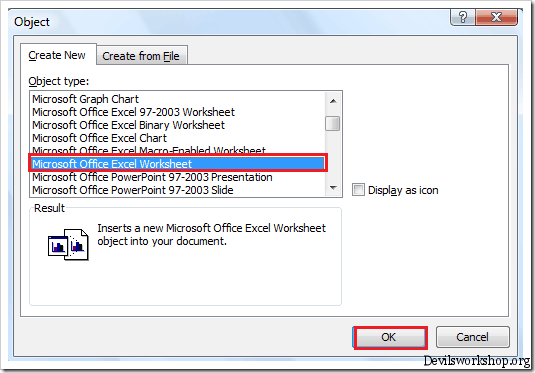Click the object type scrollbar thumb

[332, 124]
